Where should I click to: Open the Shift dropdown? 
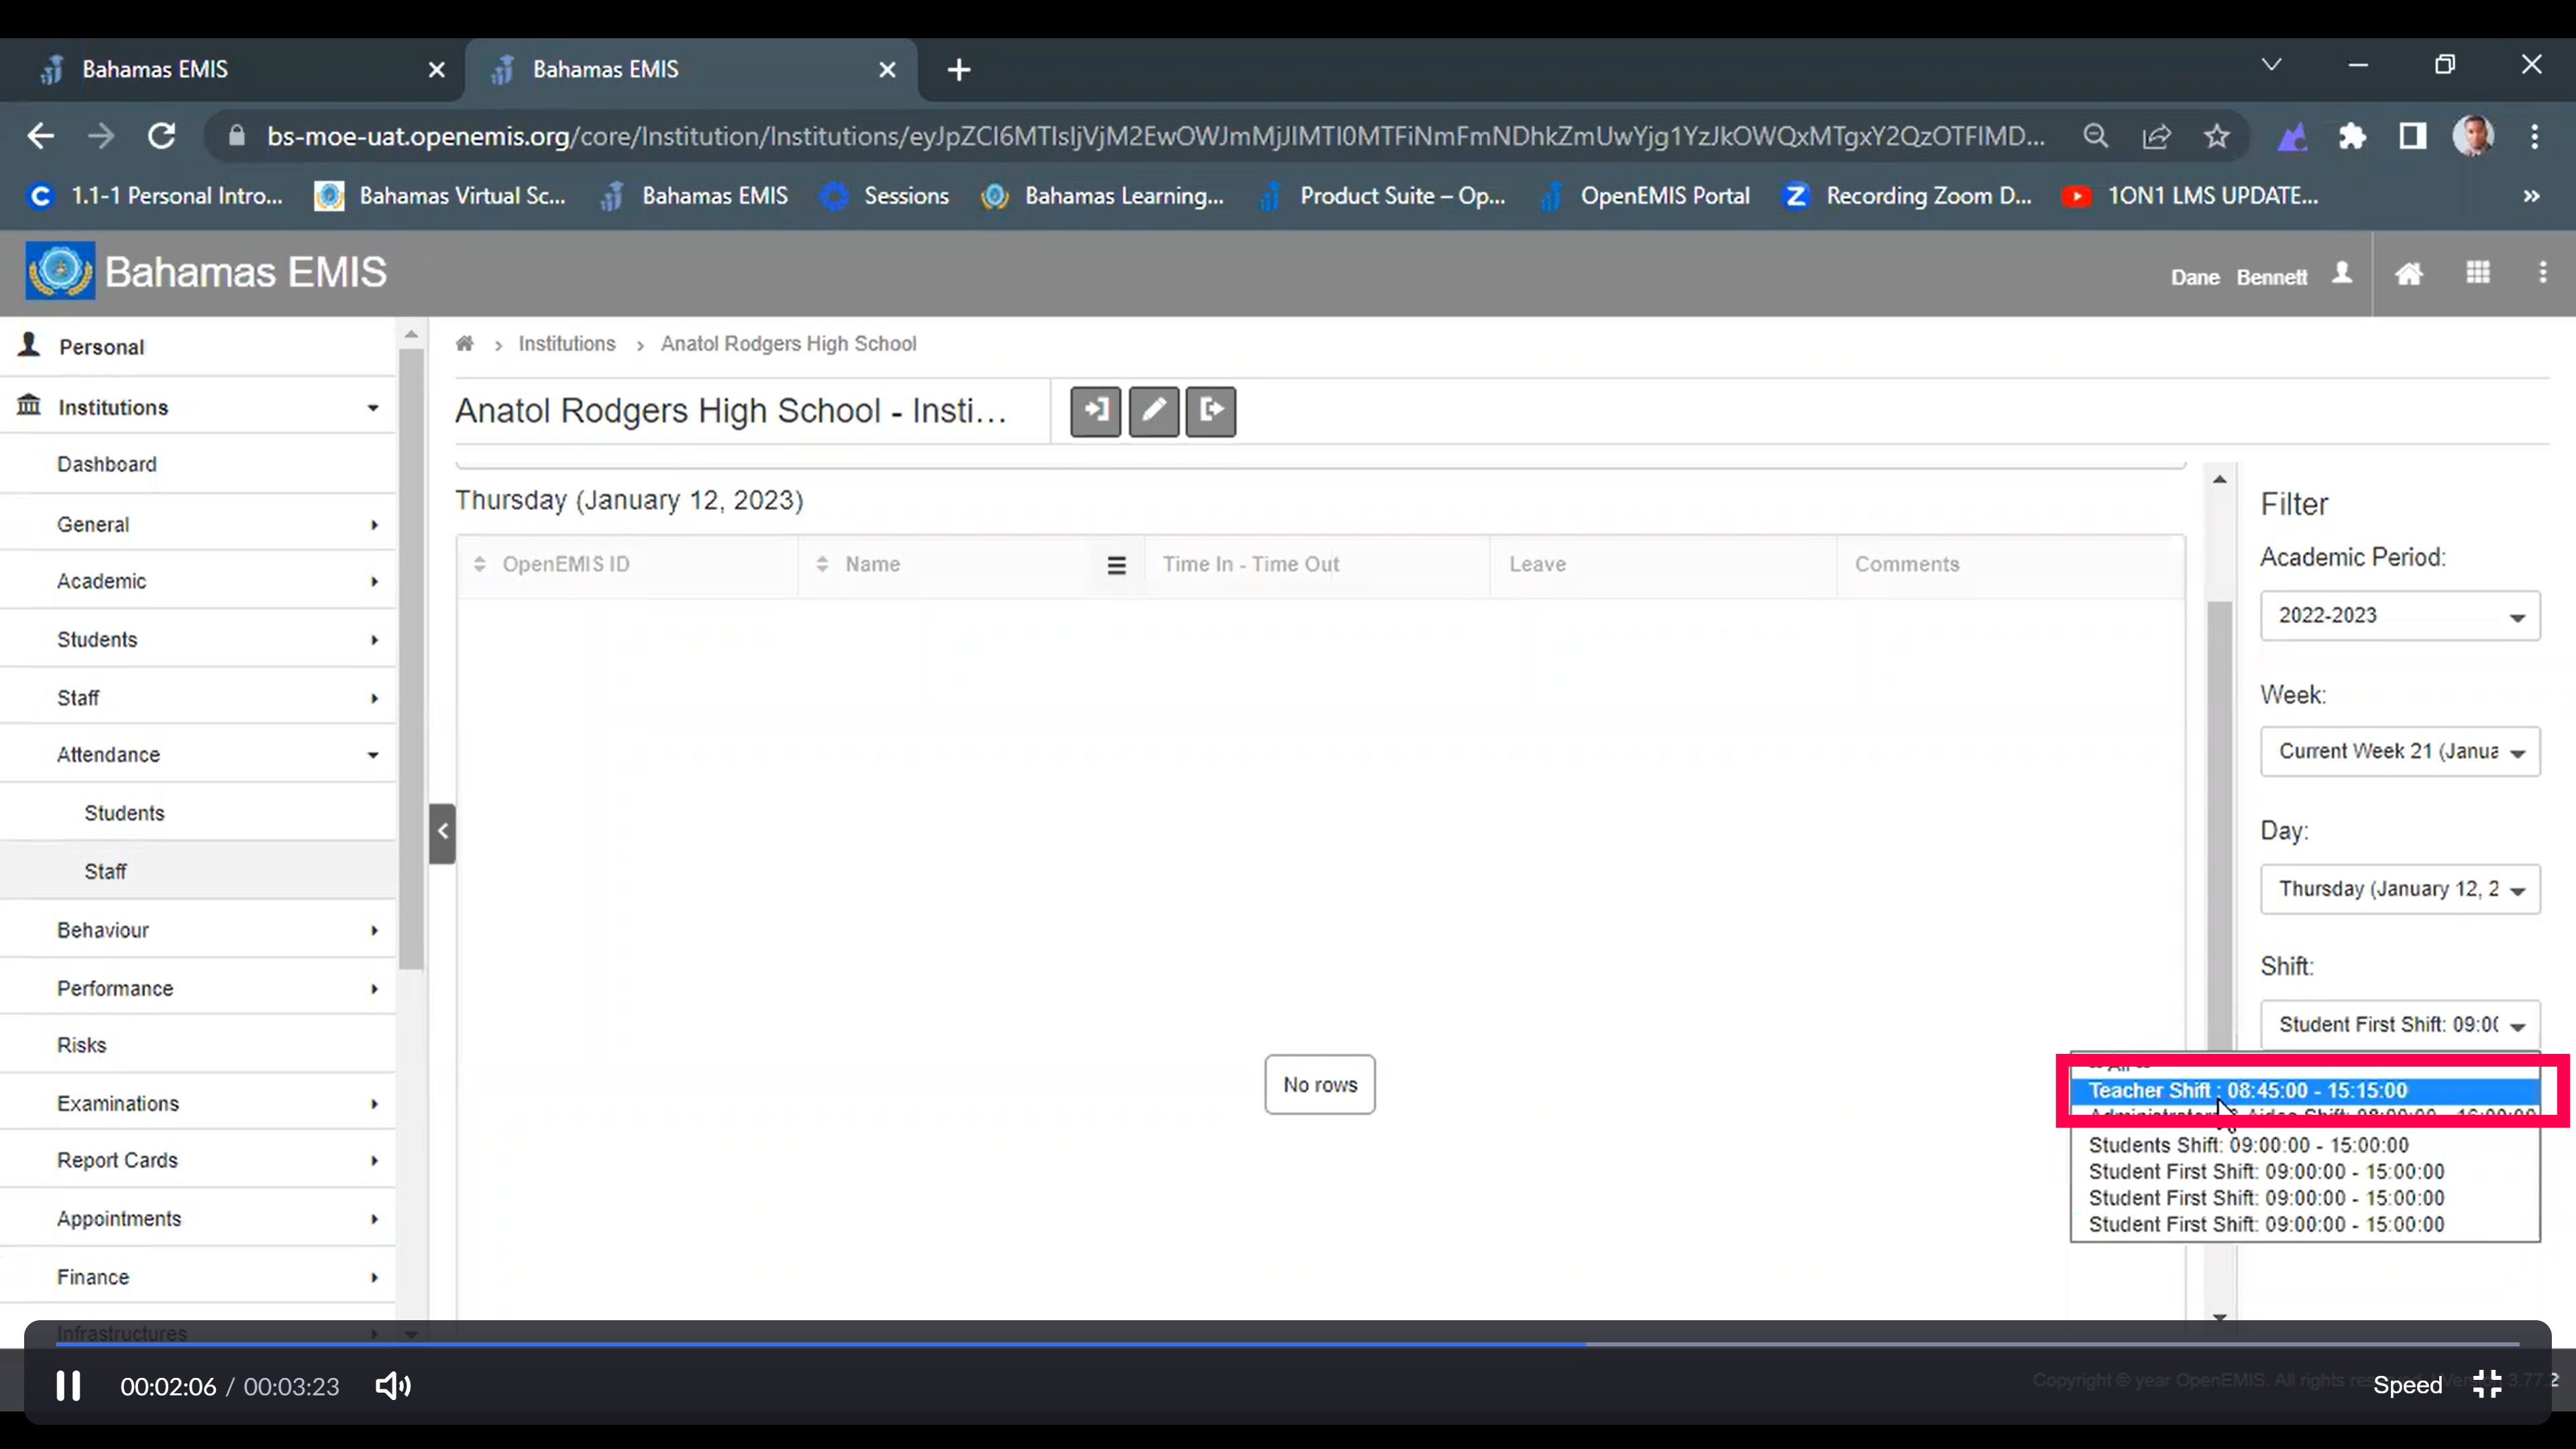click(x=2400, y=1026)
